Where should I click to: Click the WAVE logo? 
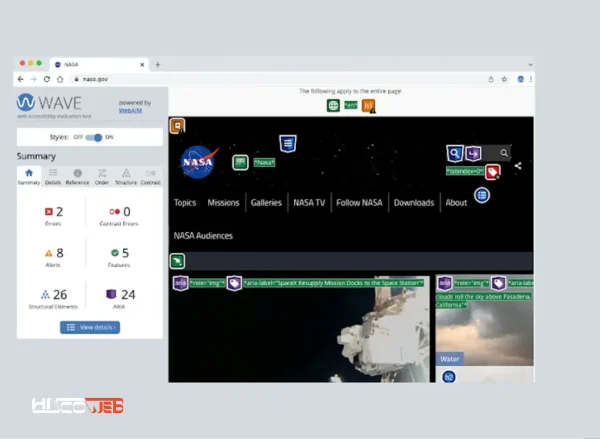pyautogui.click(x=49, y=103)
